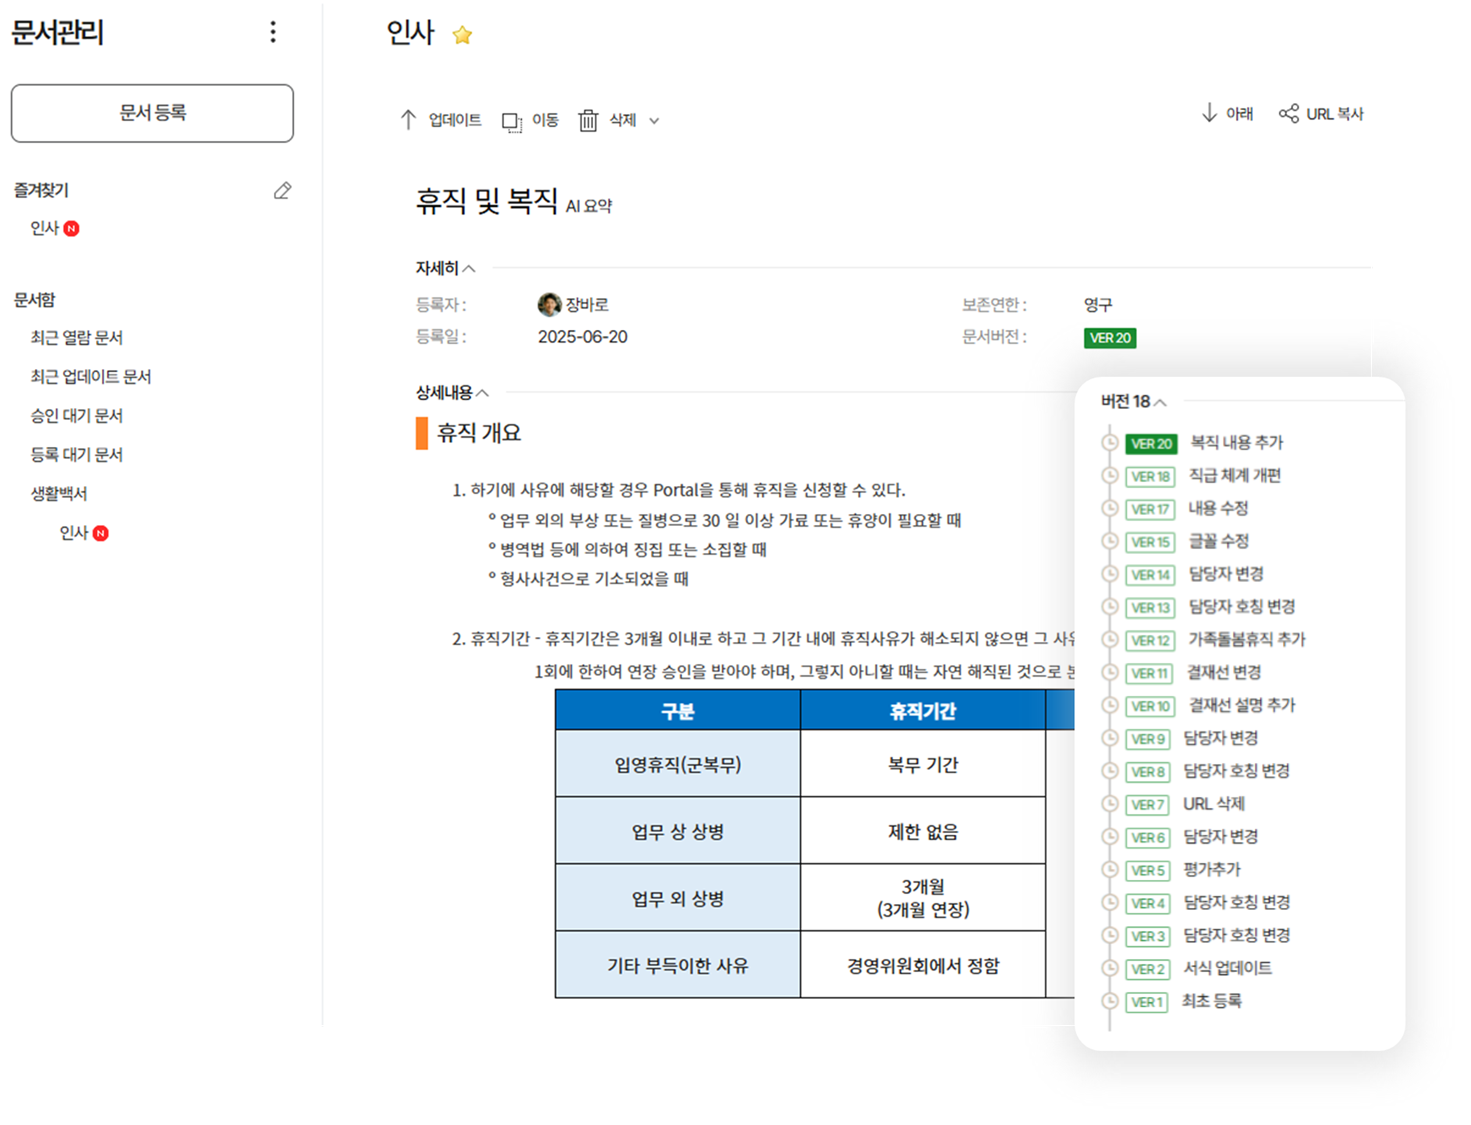
Task: Collapse the 상세내용 section
Action: tap(483, 392)
